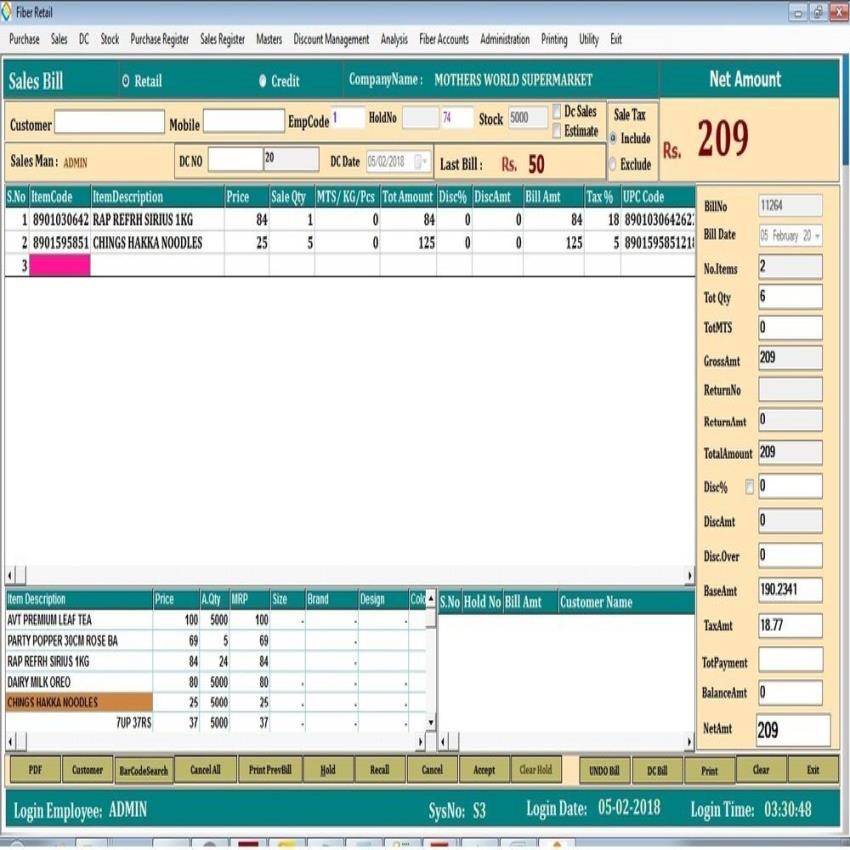This screenshot has height=850, width=850.
Task: Click Accept to finalize the bill
Action: coord(485,769)
